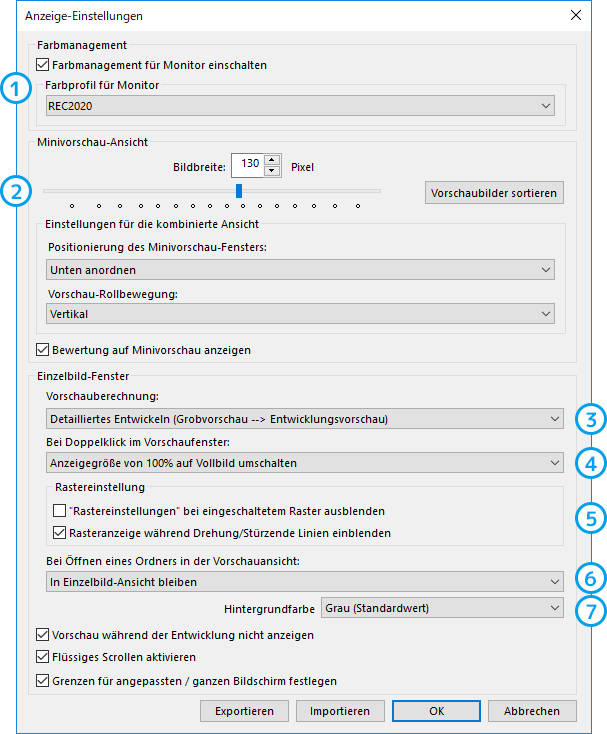Uncheck Bewertung auf Minivorschau anzeigen
This screenshot has height=734, width=607.
[x=43, y=350]
